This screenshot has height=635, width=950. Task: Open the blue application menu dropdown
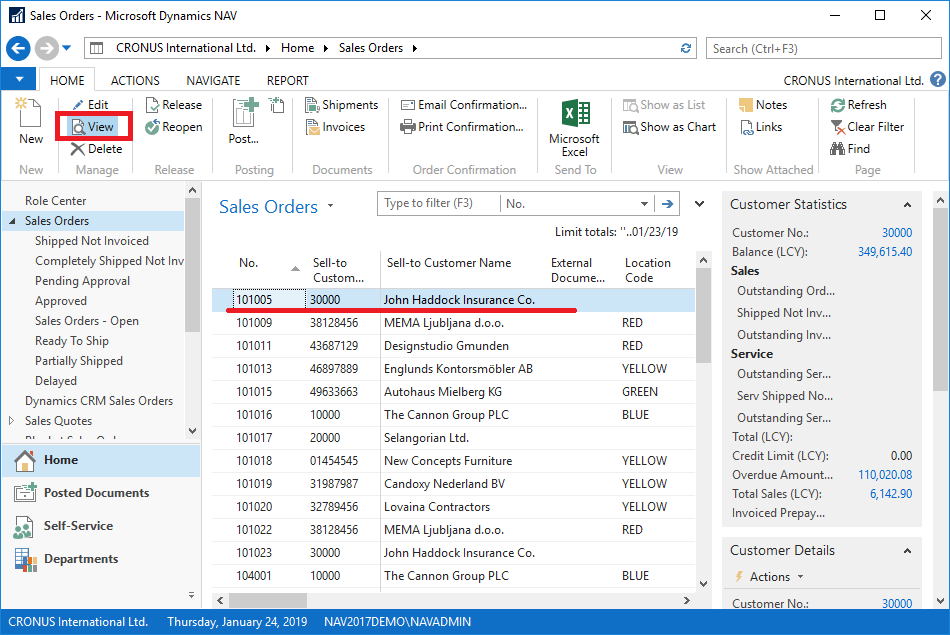click(x=19, y=79)
